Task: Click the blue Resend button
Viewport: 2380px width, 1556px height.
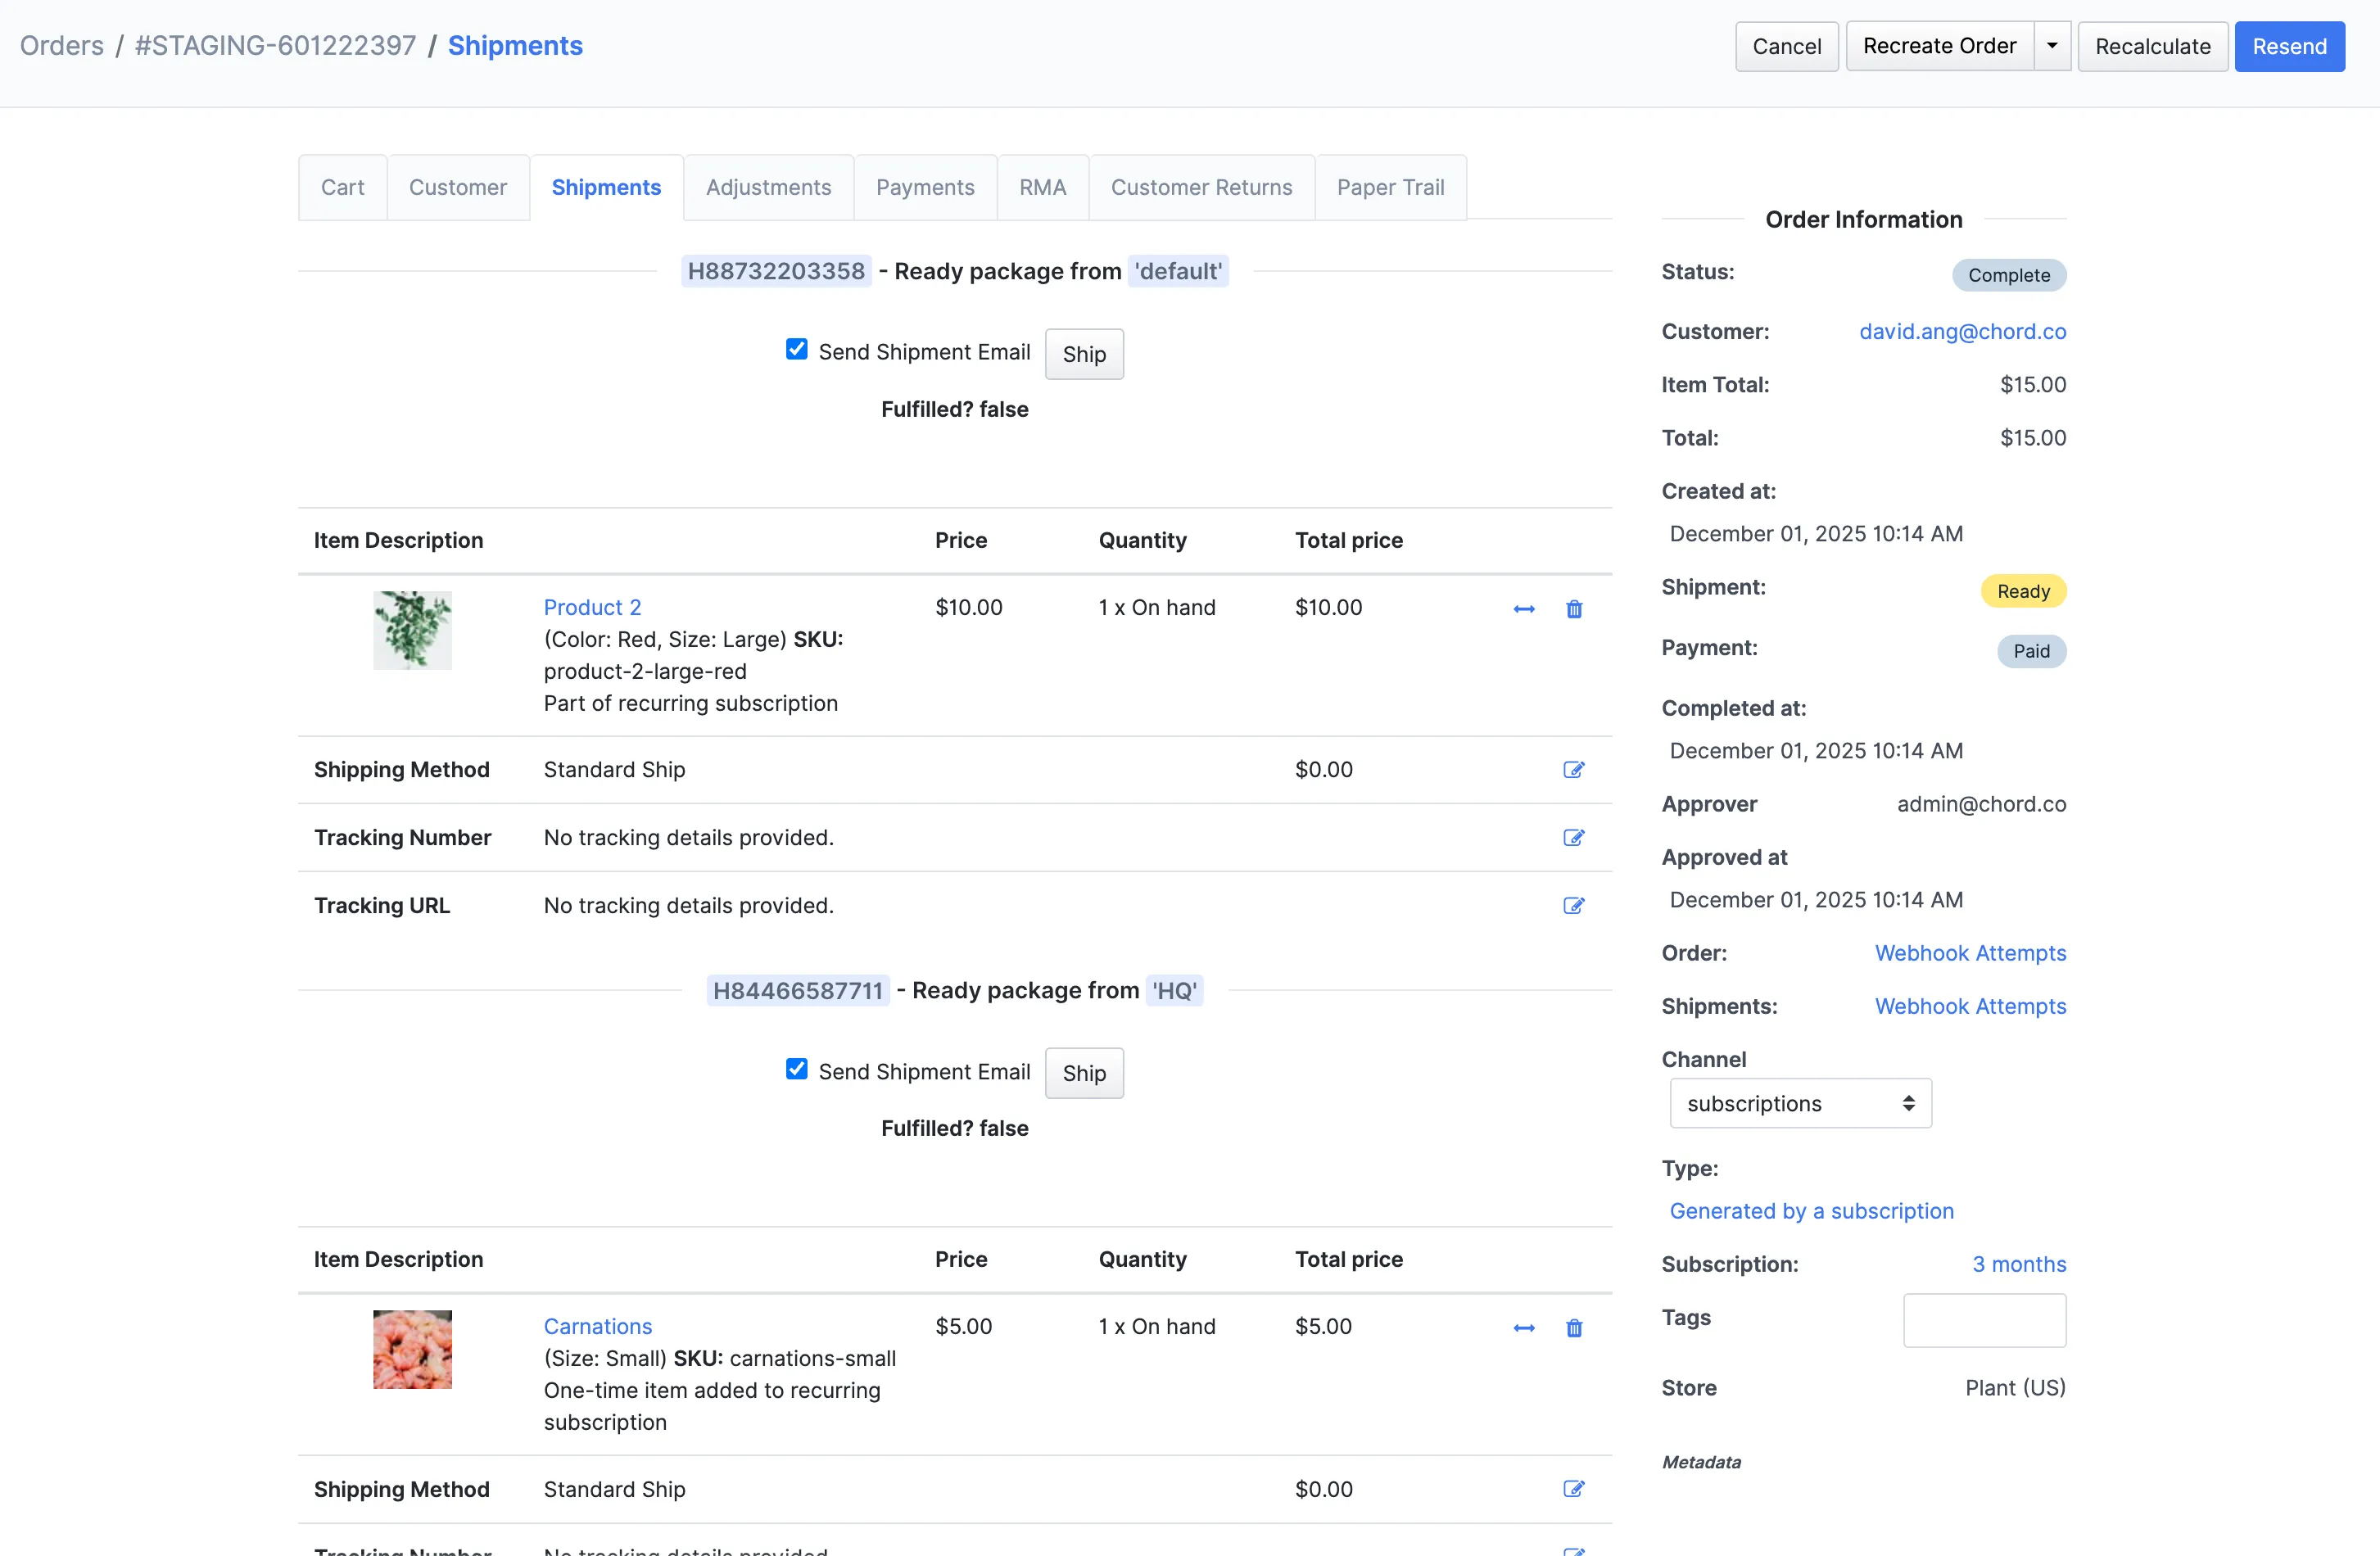Action: pos(2289,46)
